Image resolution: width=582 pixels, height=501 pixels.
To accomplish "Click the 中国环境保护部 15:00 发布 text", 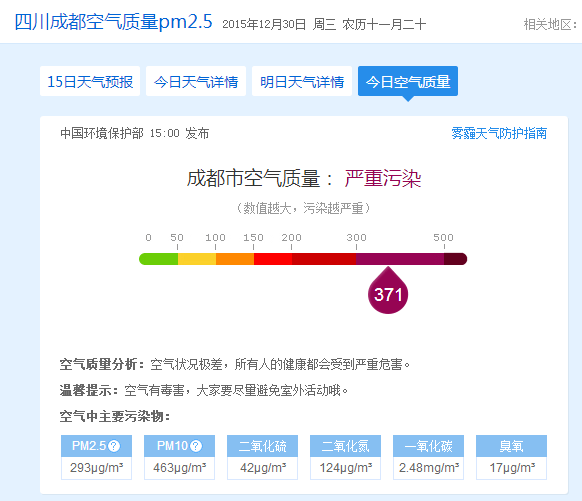I will 134,133.
